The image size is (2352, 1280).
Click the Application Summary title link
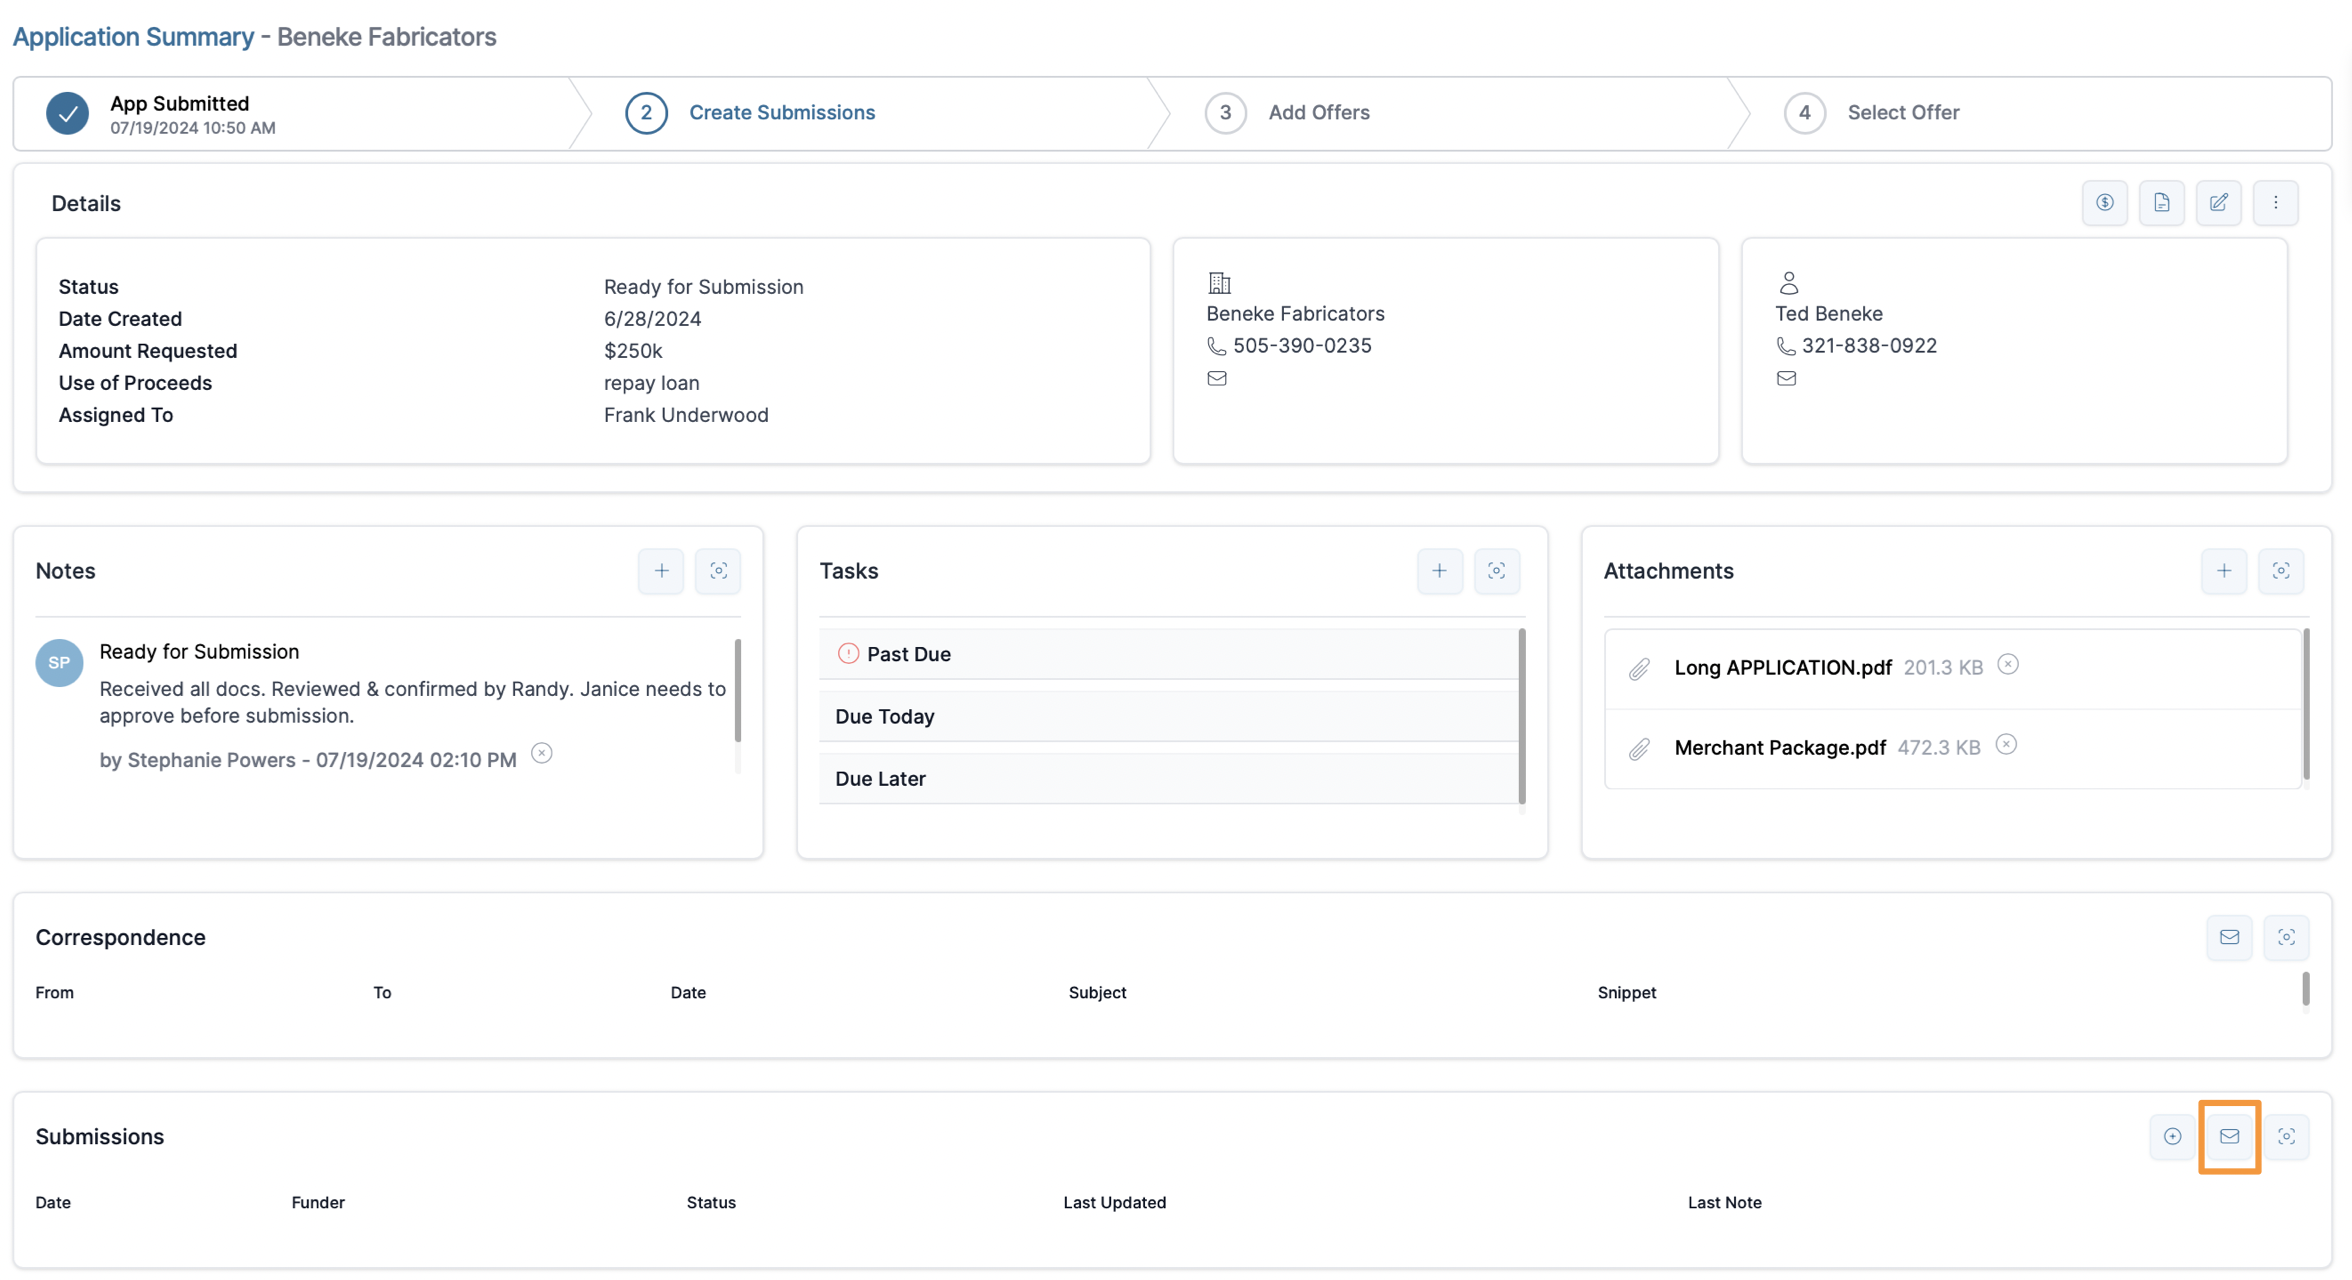point(133,37)
